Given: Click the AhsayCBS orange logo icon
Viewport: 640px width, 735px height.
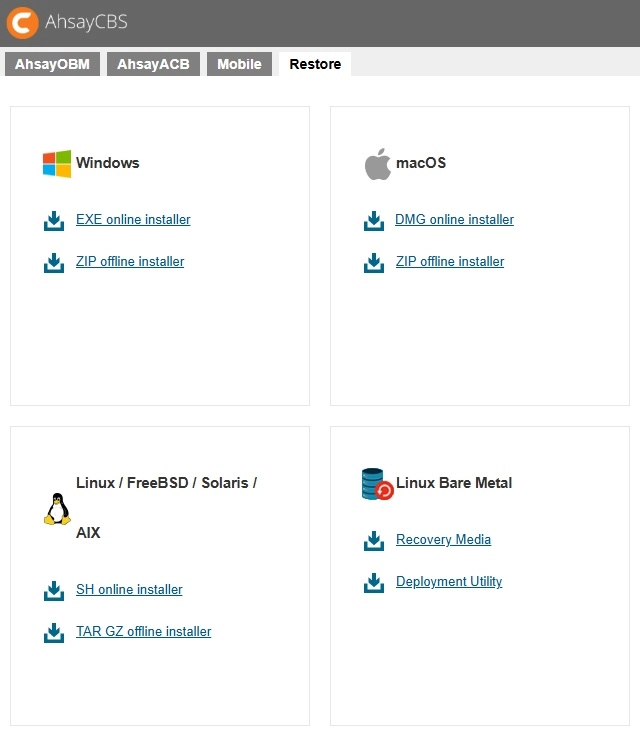Looking at the screenshot, I should [23, 22].
